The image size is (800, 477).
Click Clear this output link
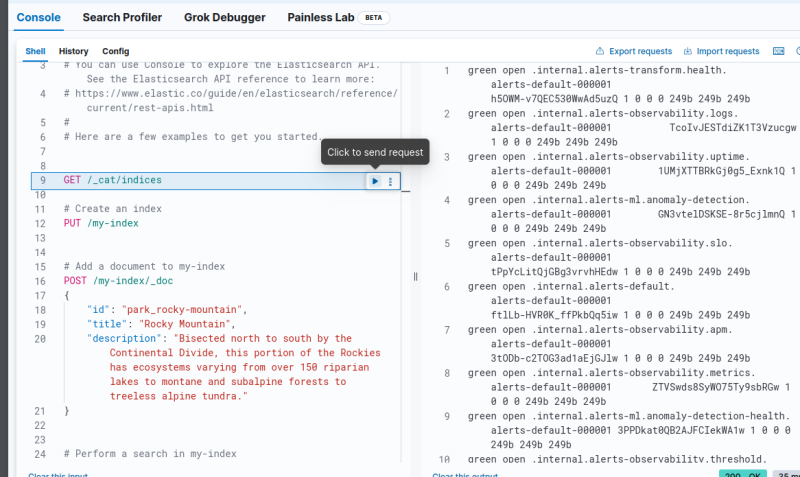(x=465, y=474)
